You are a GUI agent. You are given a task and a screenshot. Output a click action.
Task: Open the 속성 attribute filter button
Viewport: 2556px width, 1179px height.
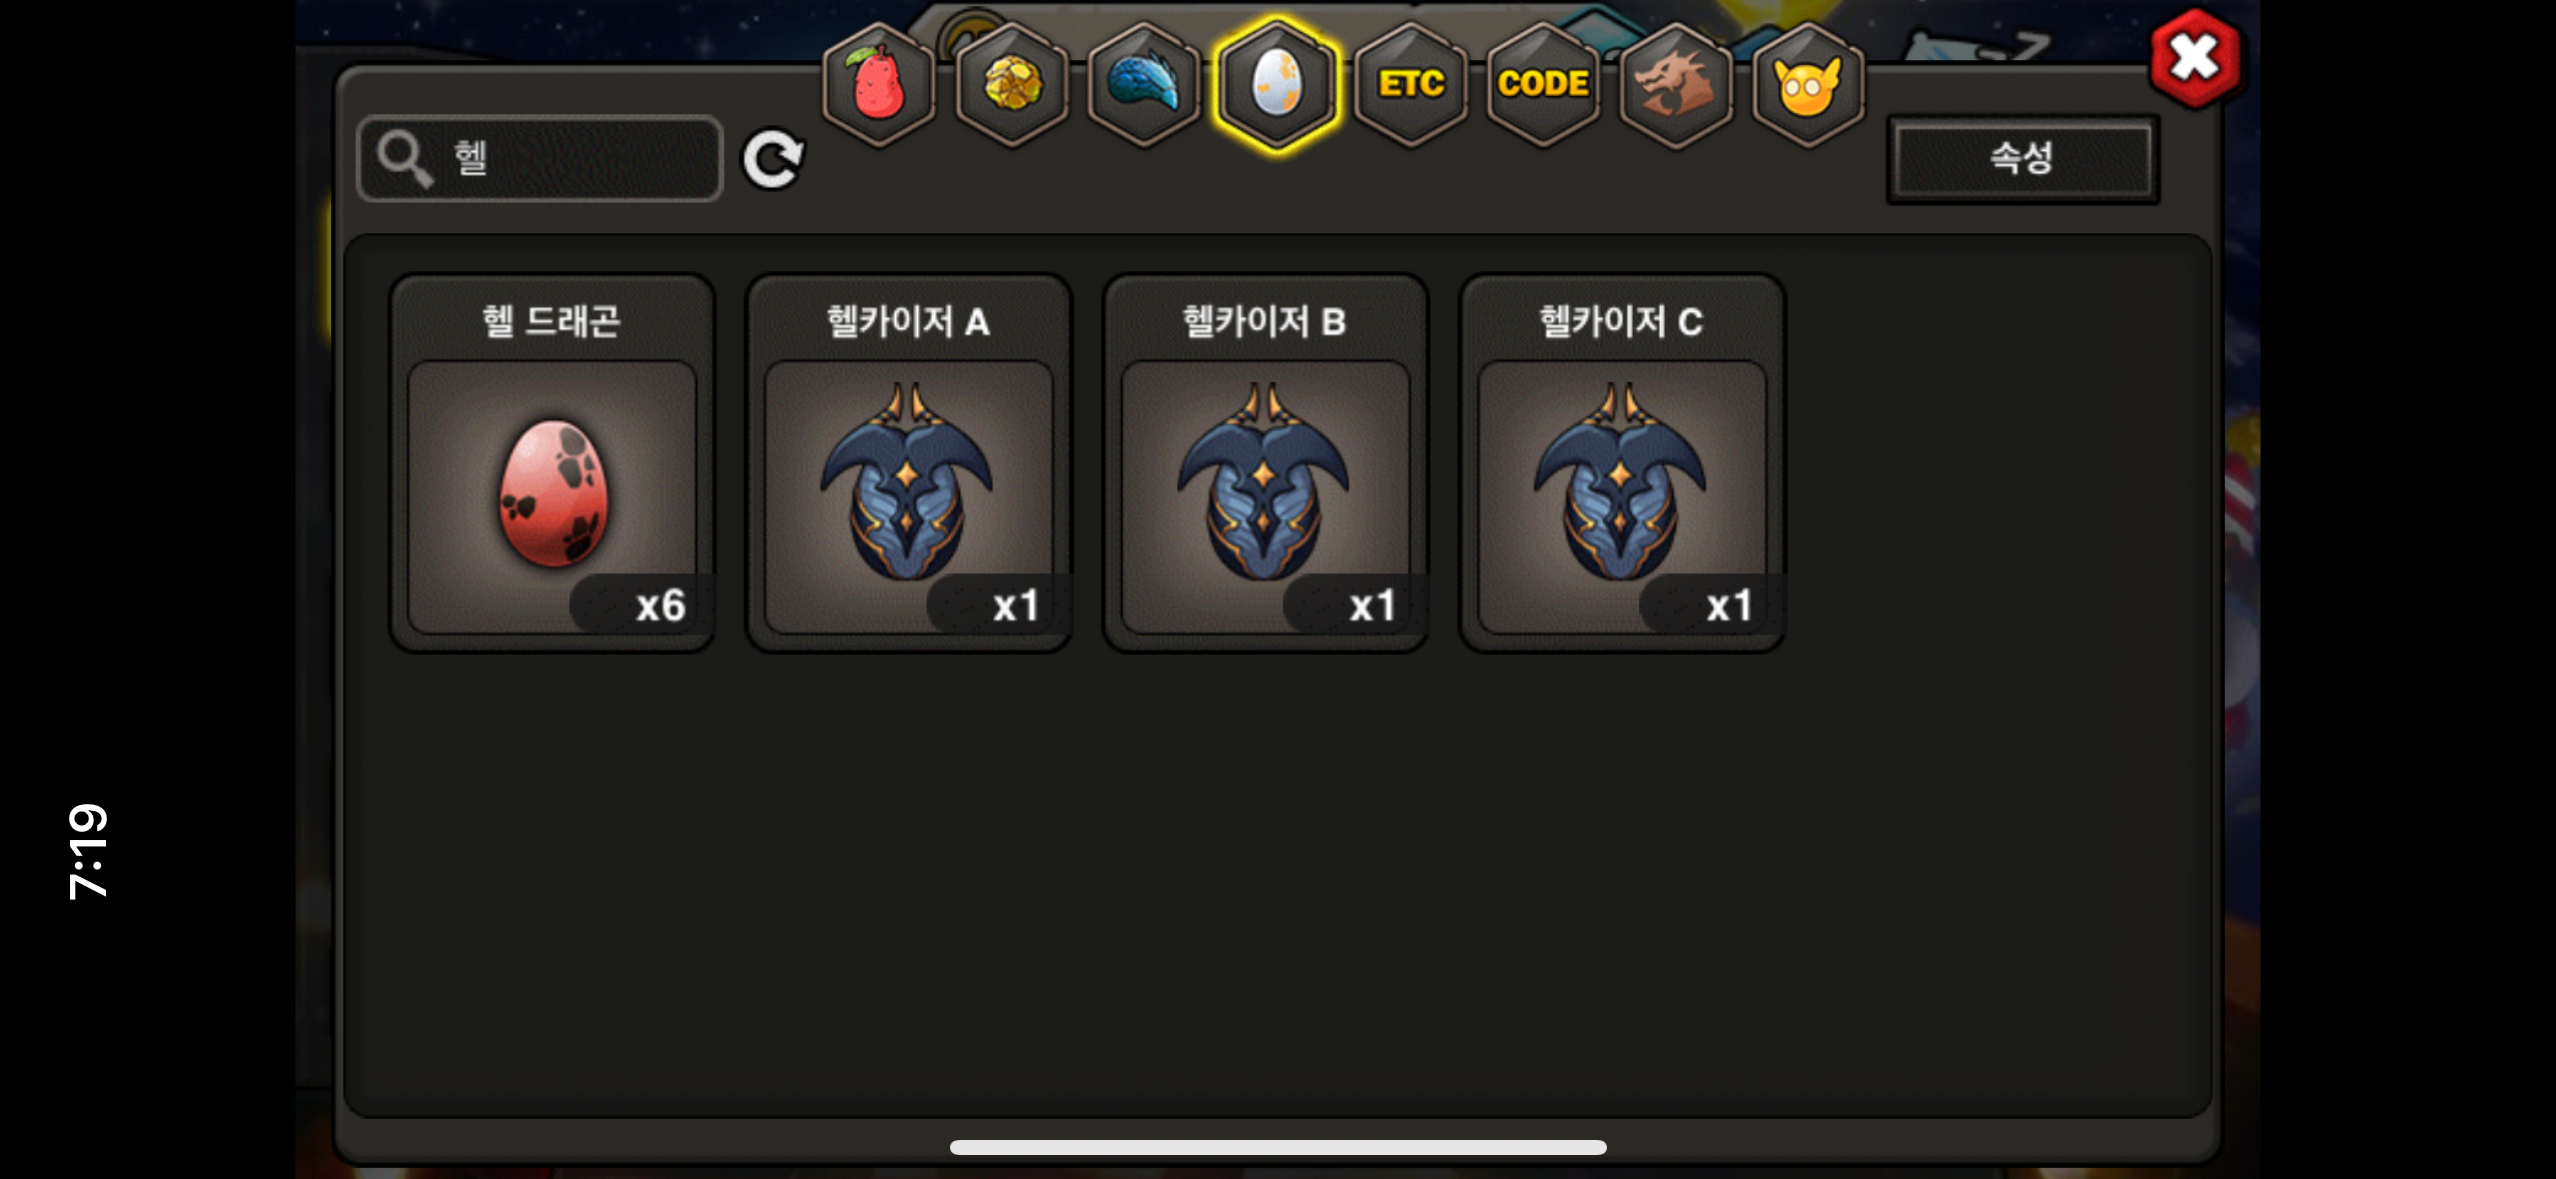[x=2022, y=158]
